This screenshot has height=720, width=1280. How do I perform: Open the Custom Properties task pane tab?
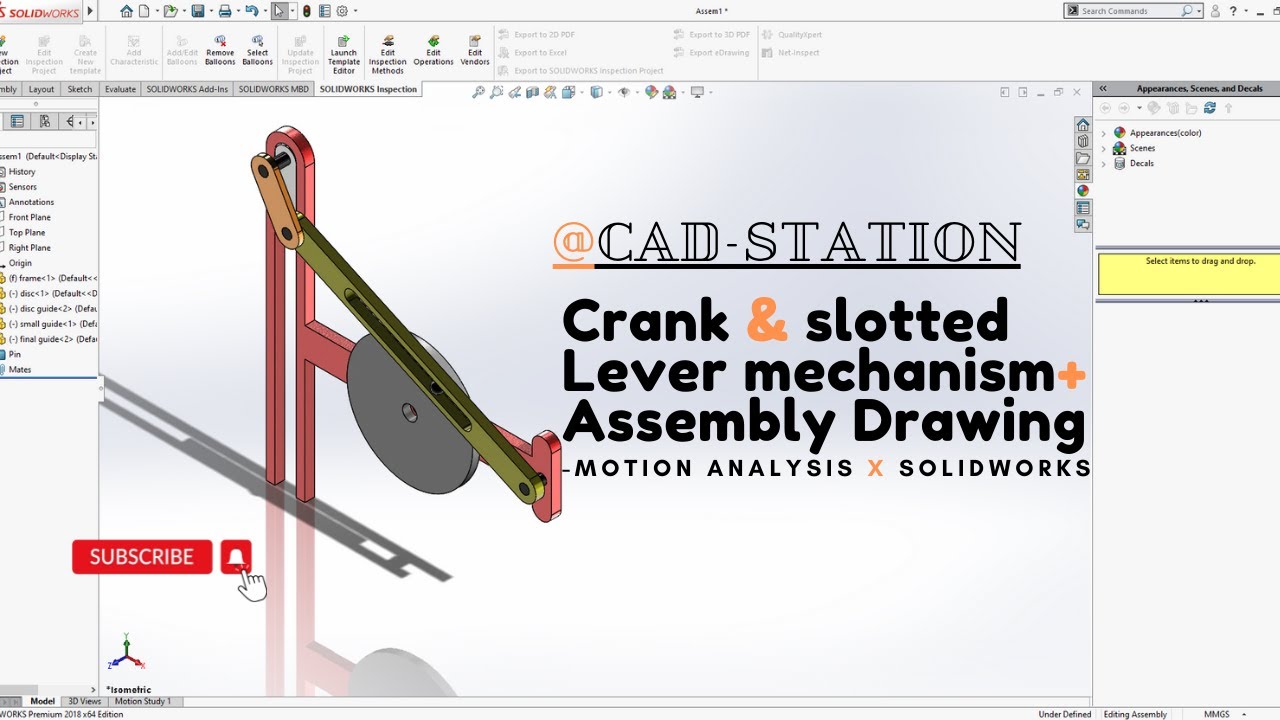(1083, 208)
